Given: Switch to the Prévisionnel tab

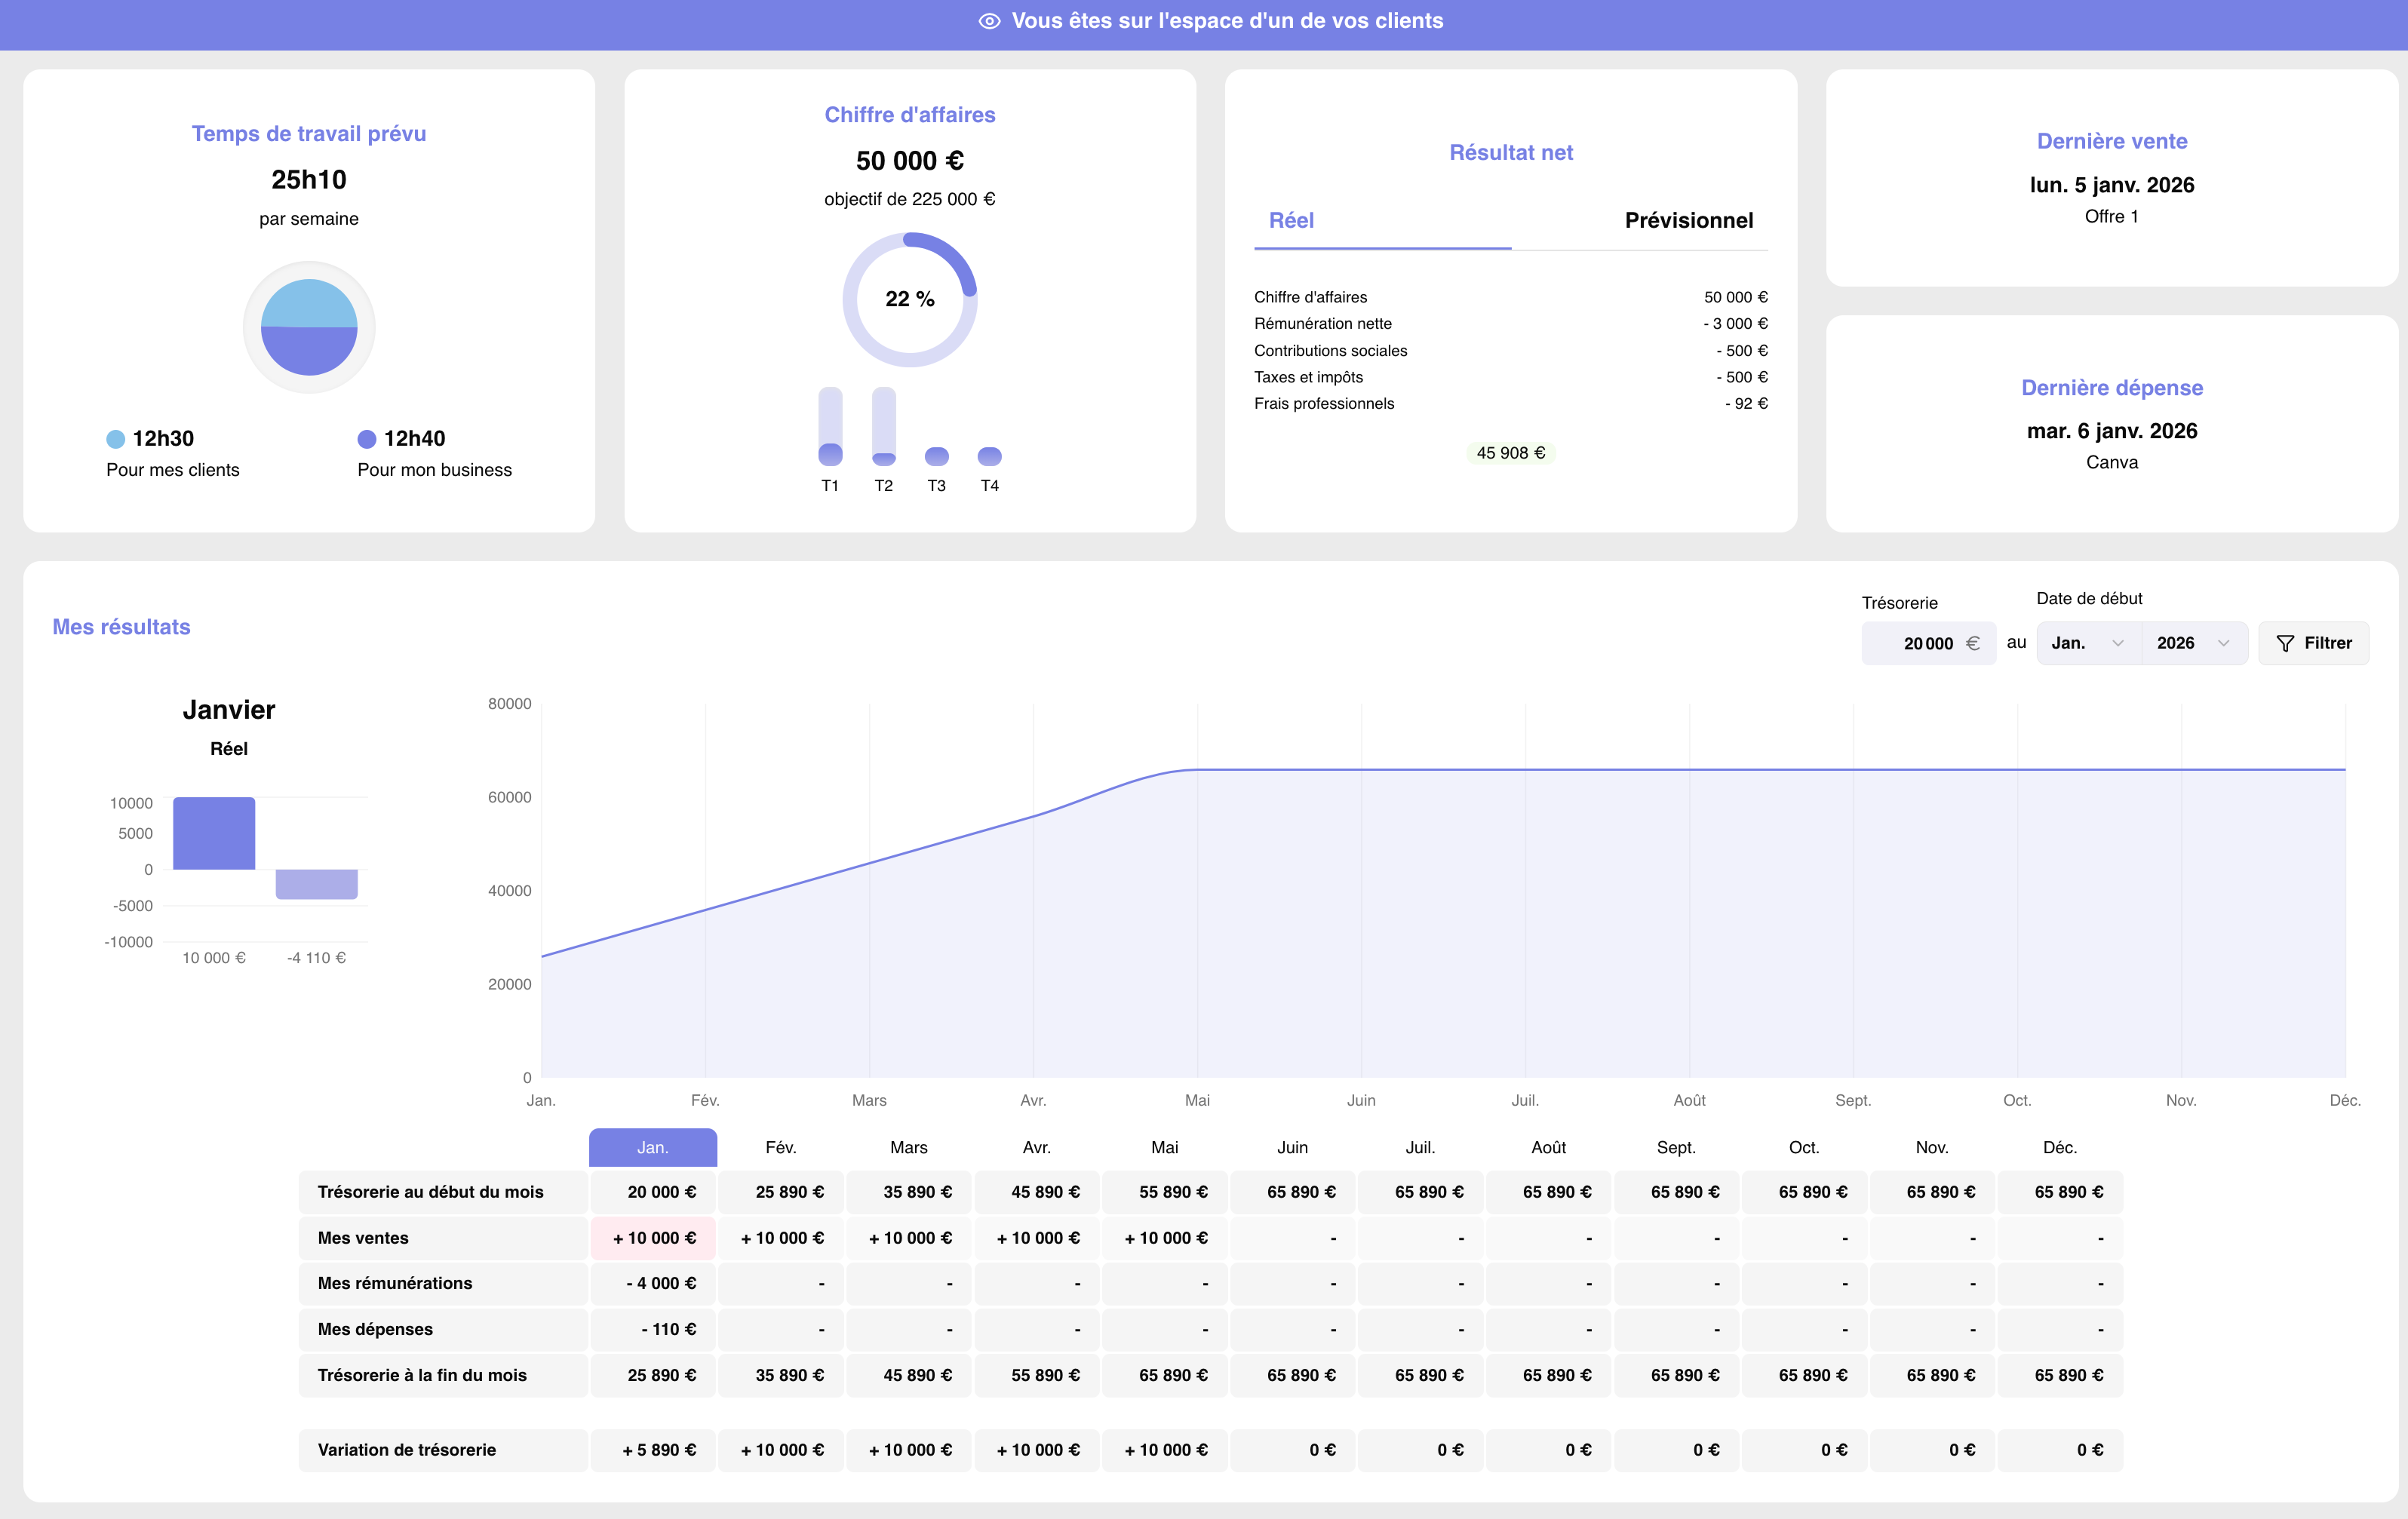Looking at the screenshot, I should 1688,220.
